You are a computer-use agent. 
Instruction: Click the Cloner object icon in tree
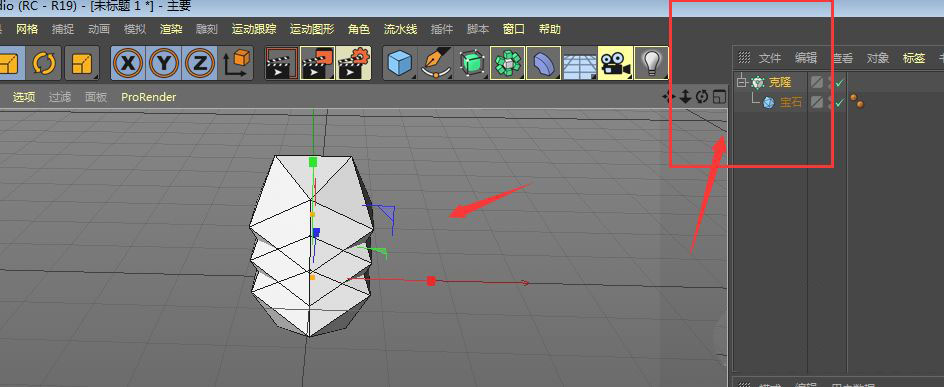758,82
